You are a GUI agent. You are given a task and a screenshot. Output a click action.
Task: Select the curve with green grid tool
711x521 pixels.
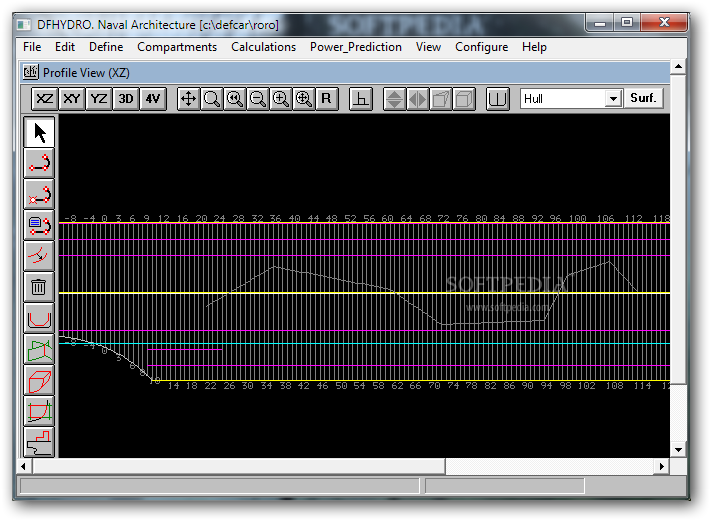click(39, 411)
